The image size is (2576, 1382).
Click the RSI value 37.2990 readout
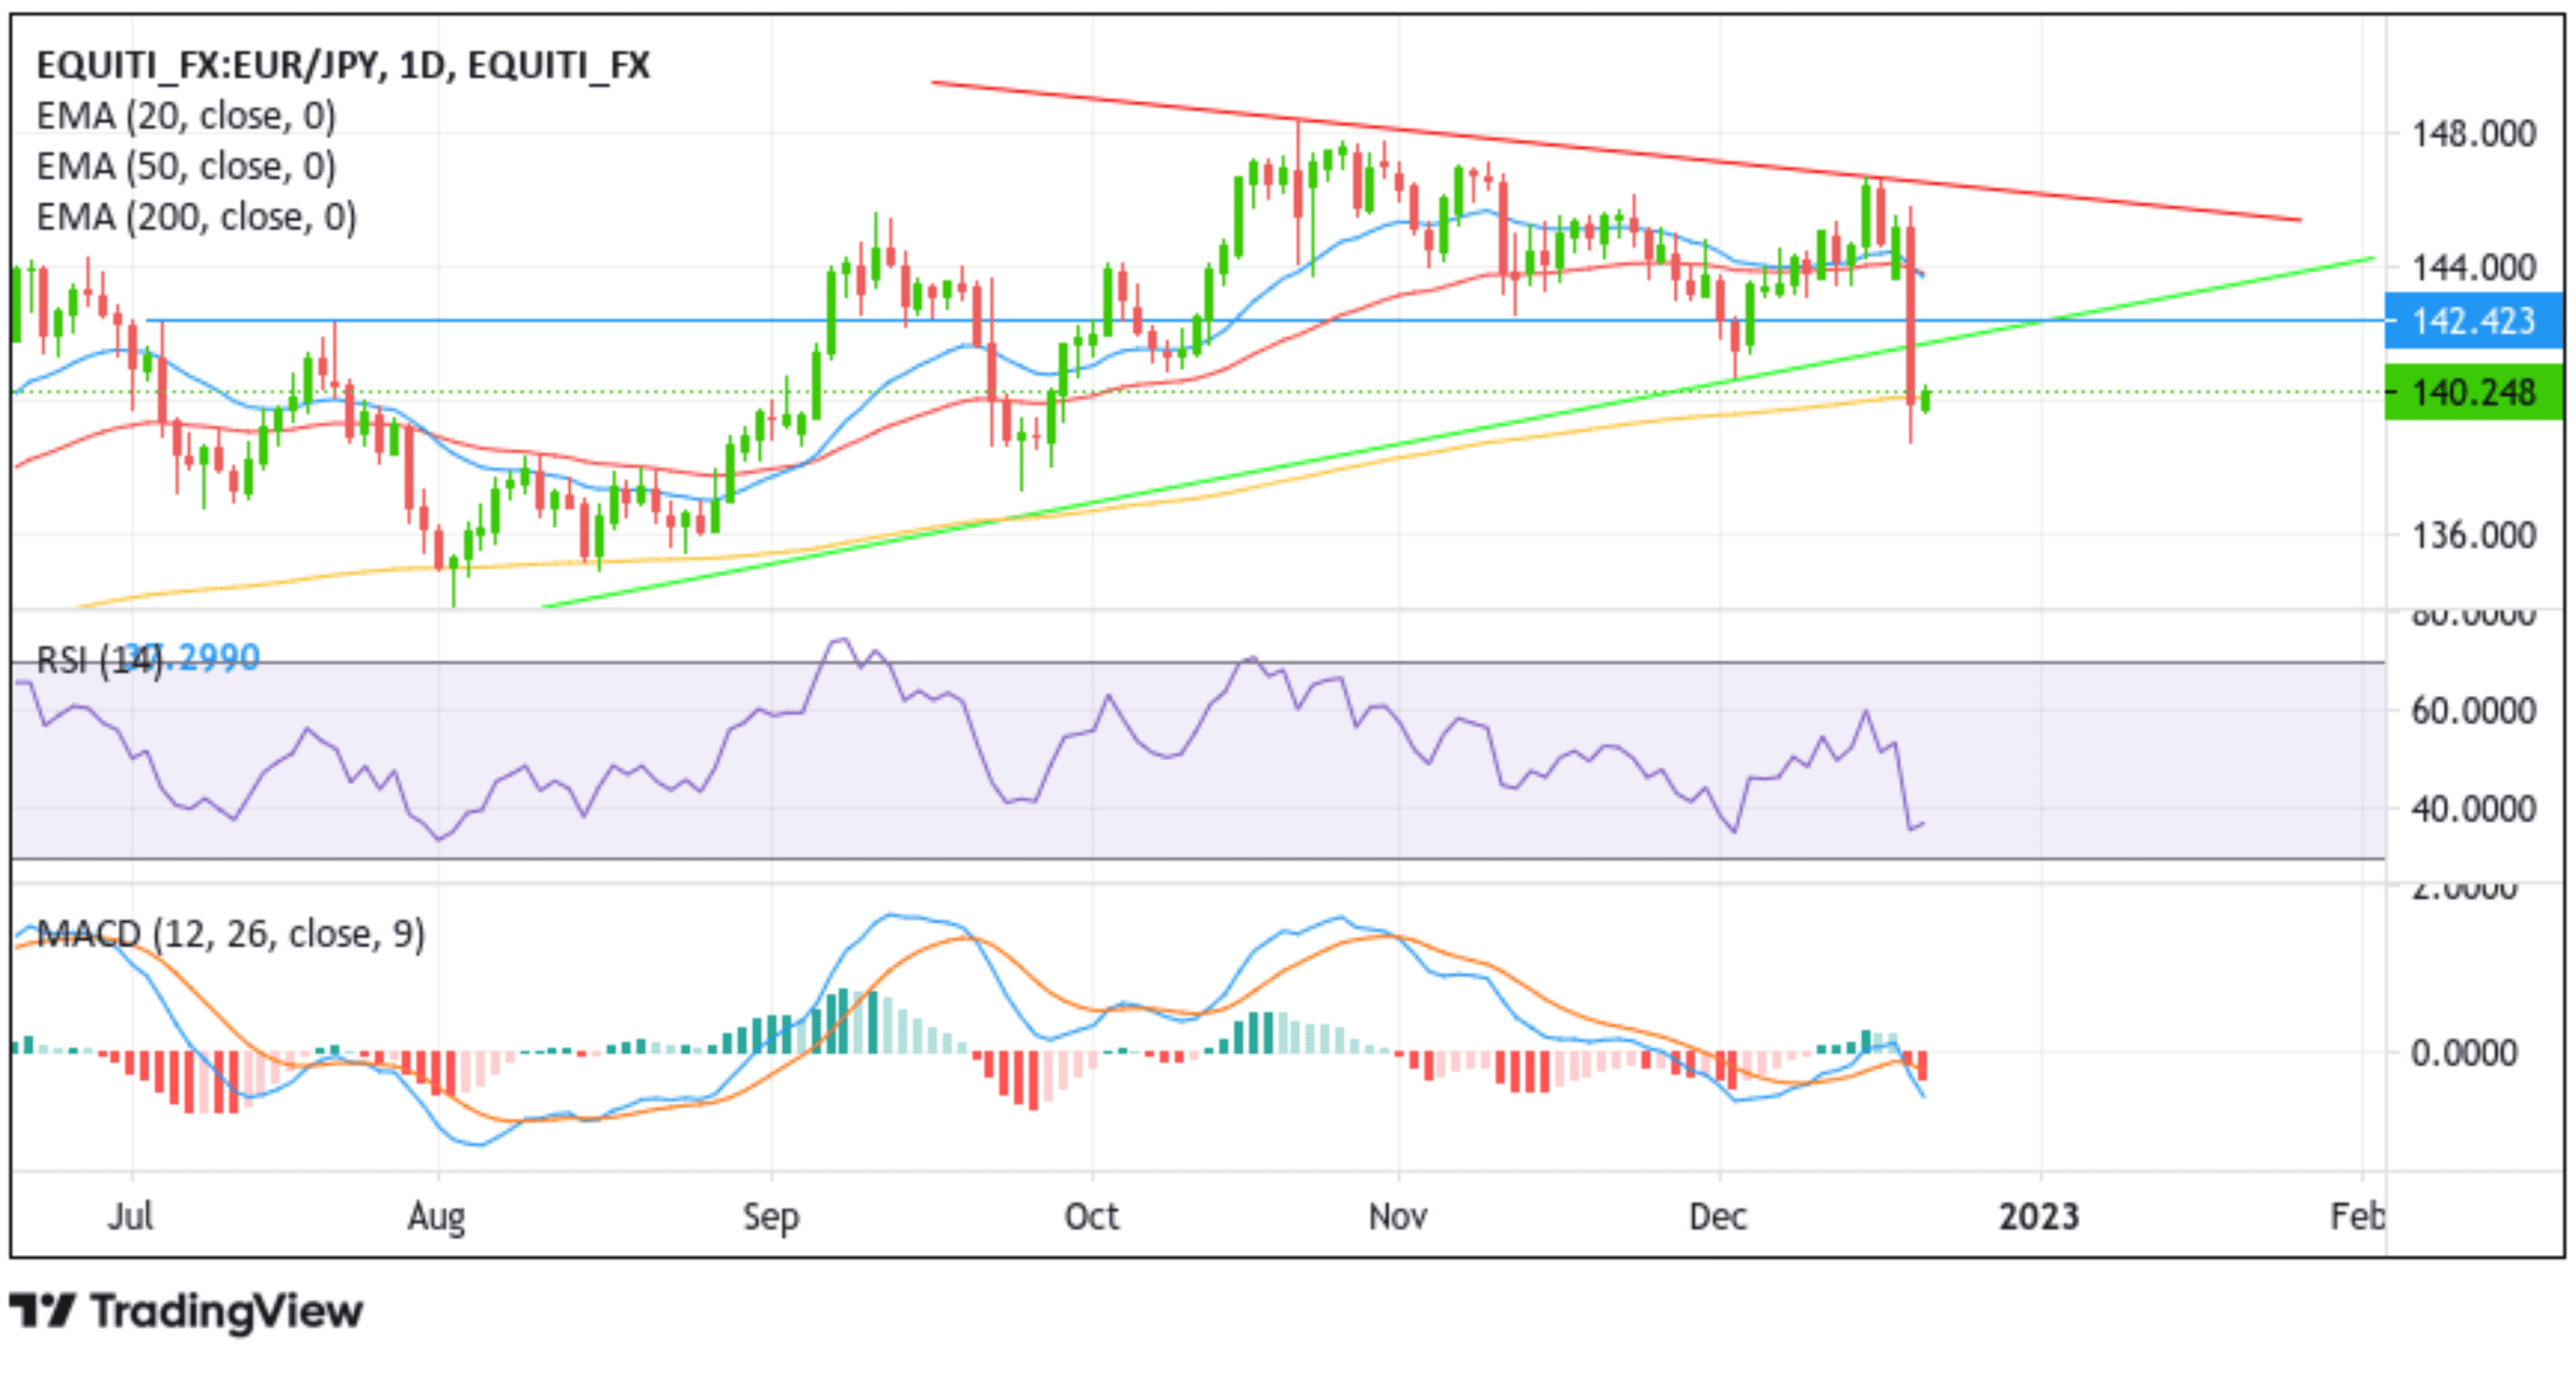pyautogui.click(x=192, y=658)
